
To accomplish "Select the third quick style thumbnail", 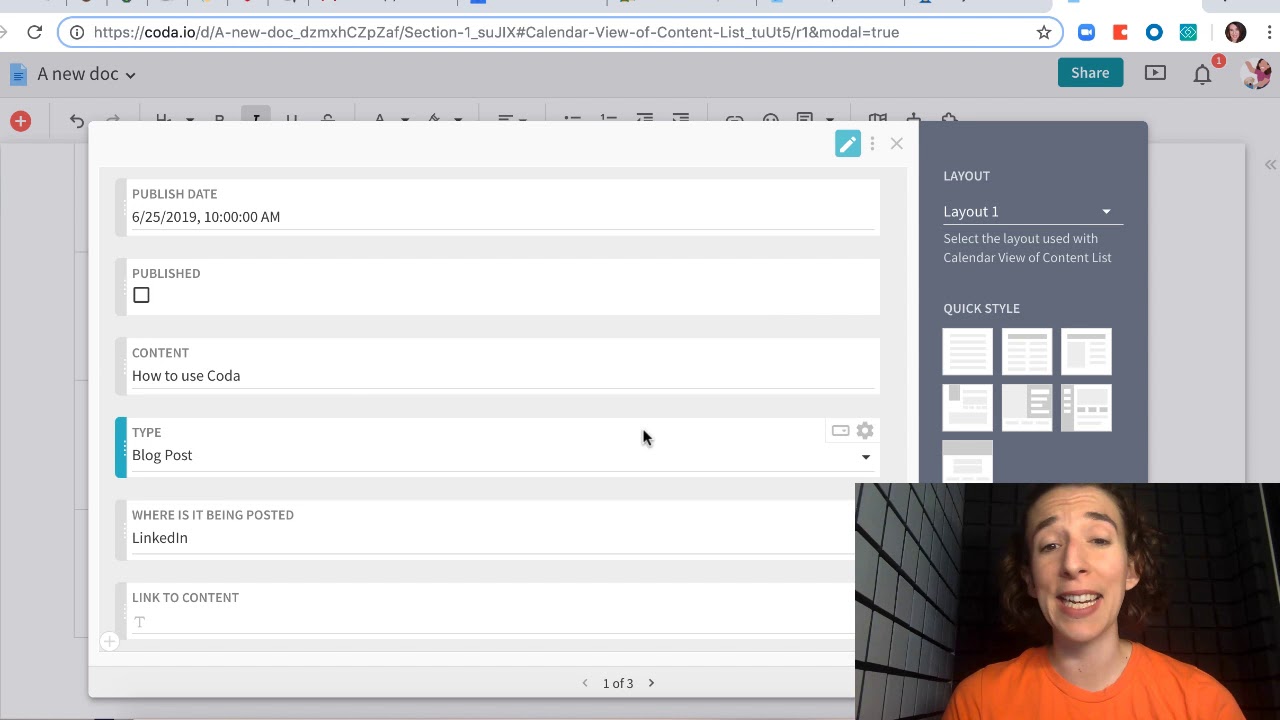I will tap(1086, 352).
